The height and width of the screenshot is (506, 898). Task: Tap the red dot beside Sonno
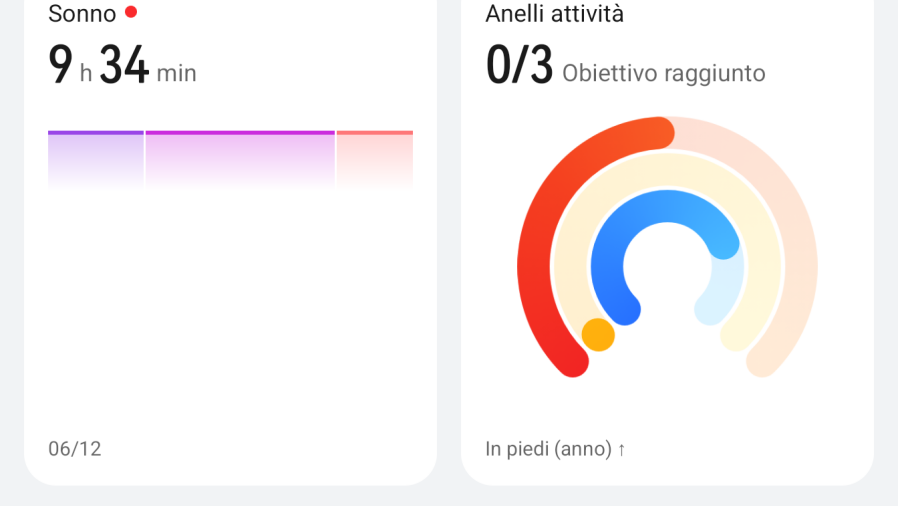[131, 12]
